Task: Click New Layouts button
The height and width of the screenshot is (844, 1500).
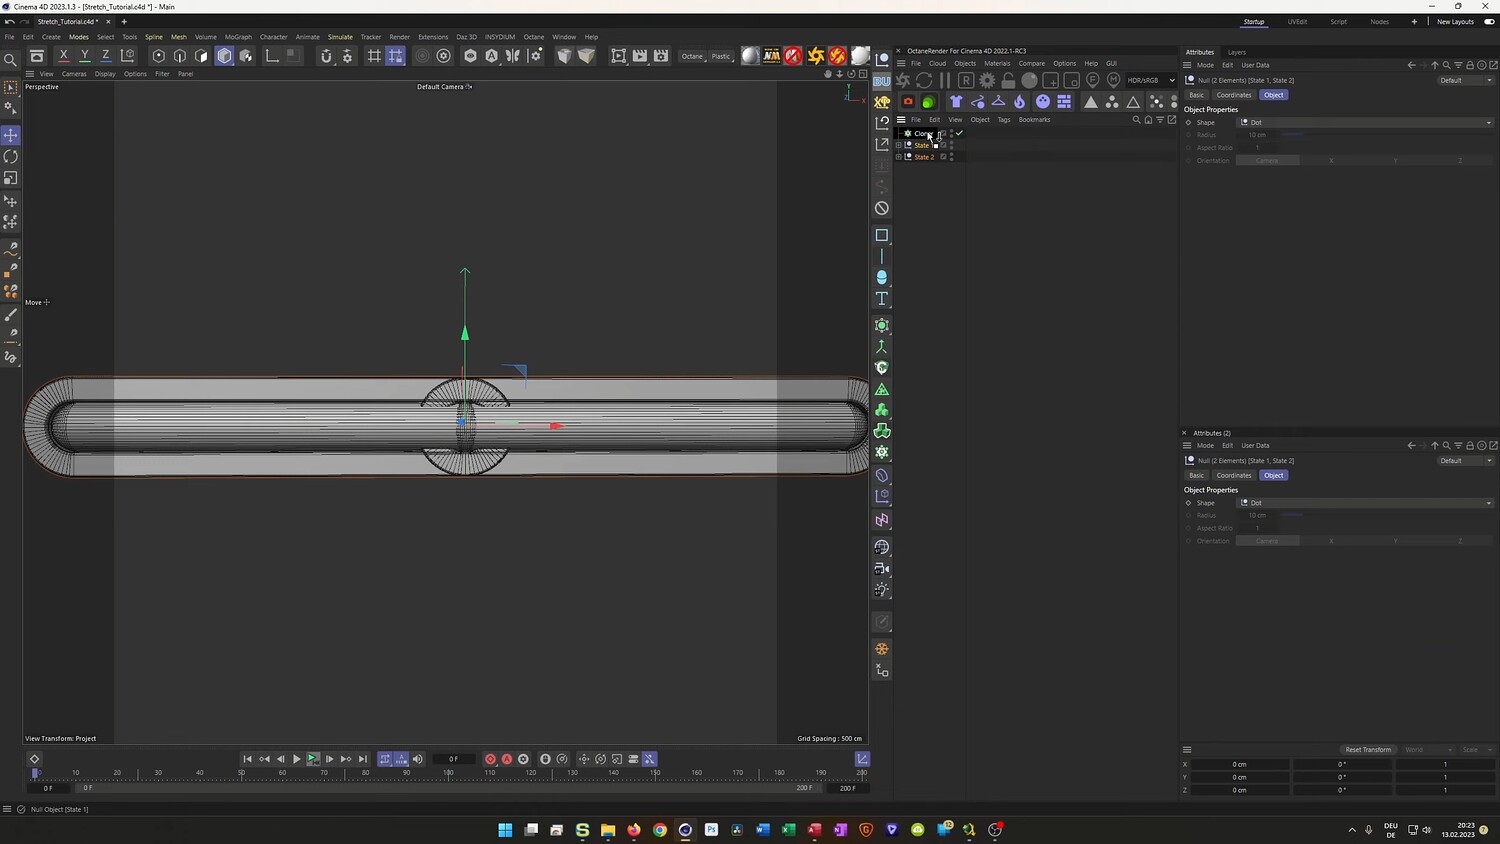Action: point(1456,22)
